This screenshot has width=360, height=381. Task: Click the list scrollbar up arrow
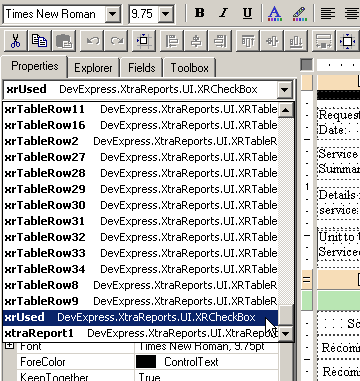click(286, 110)
